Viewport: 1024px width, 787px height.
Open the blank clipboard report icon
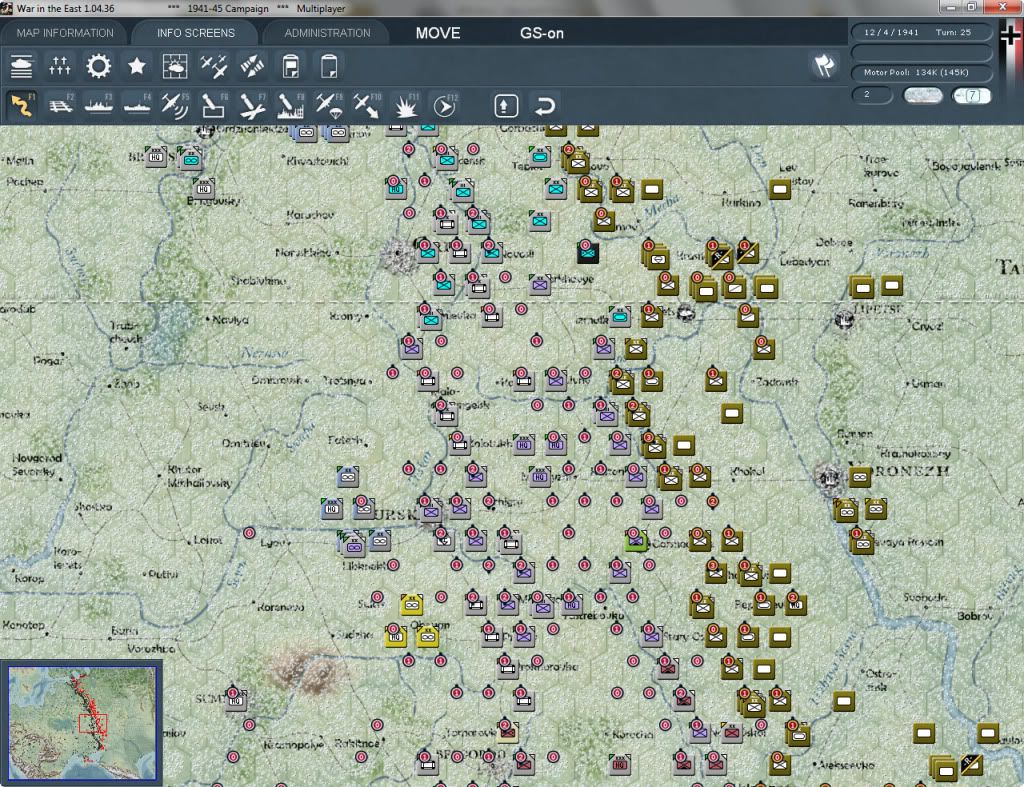pyautogui.click(x=329, y=66)
